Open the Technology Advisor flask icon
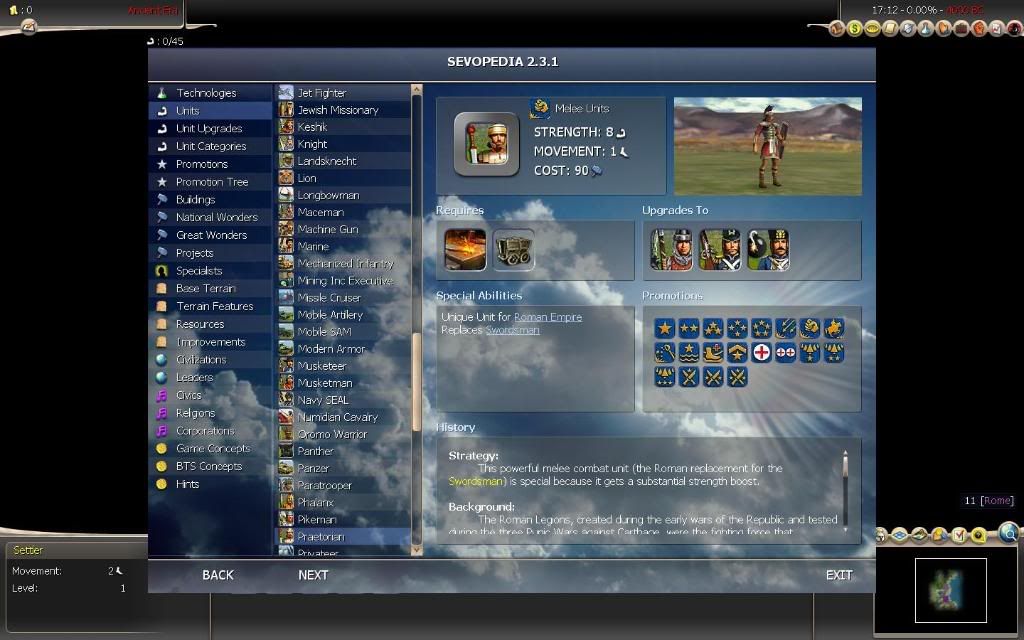Screen dimensions: 1024x640 click(x=926, y=28)
